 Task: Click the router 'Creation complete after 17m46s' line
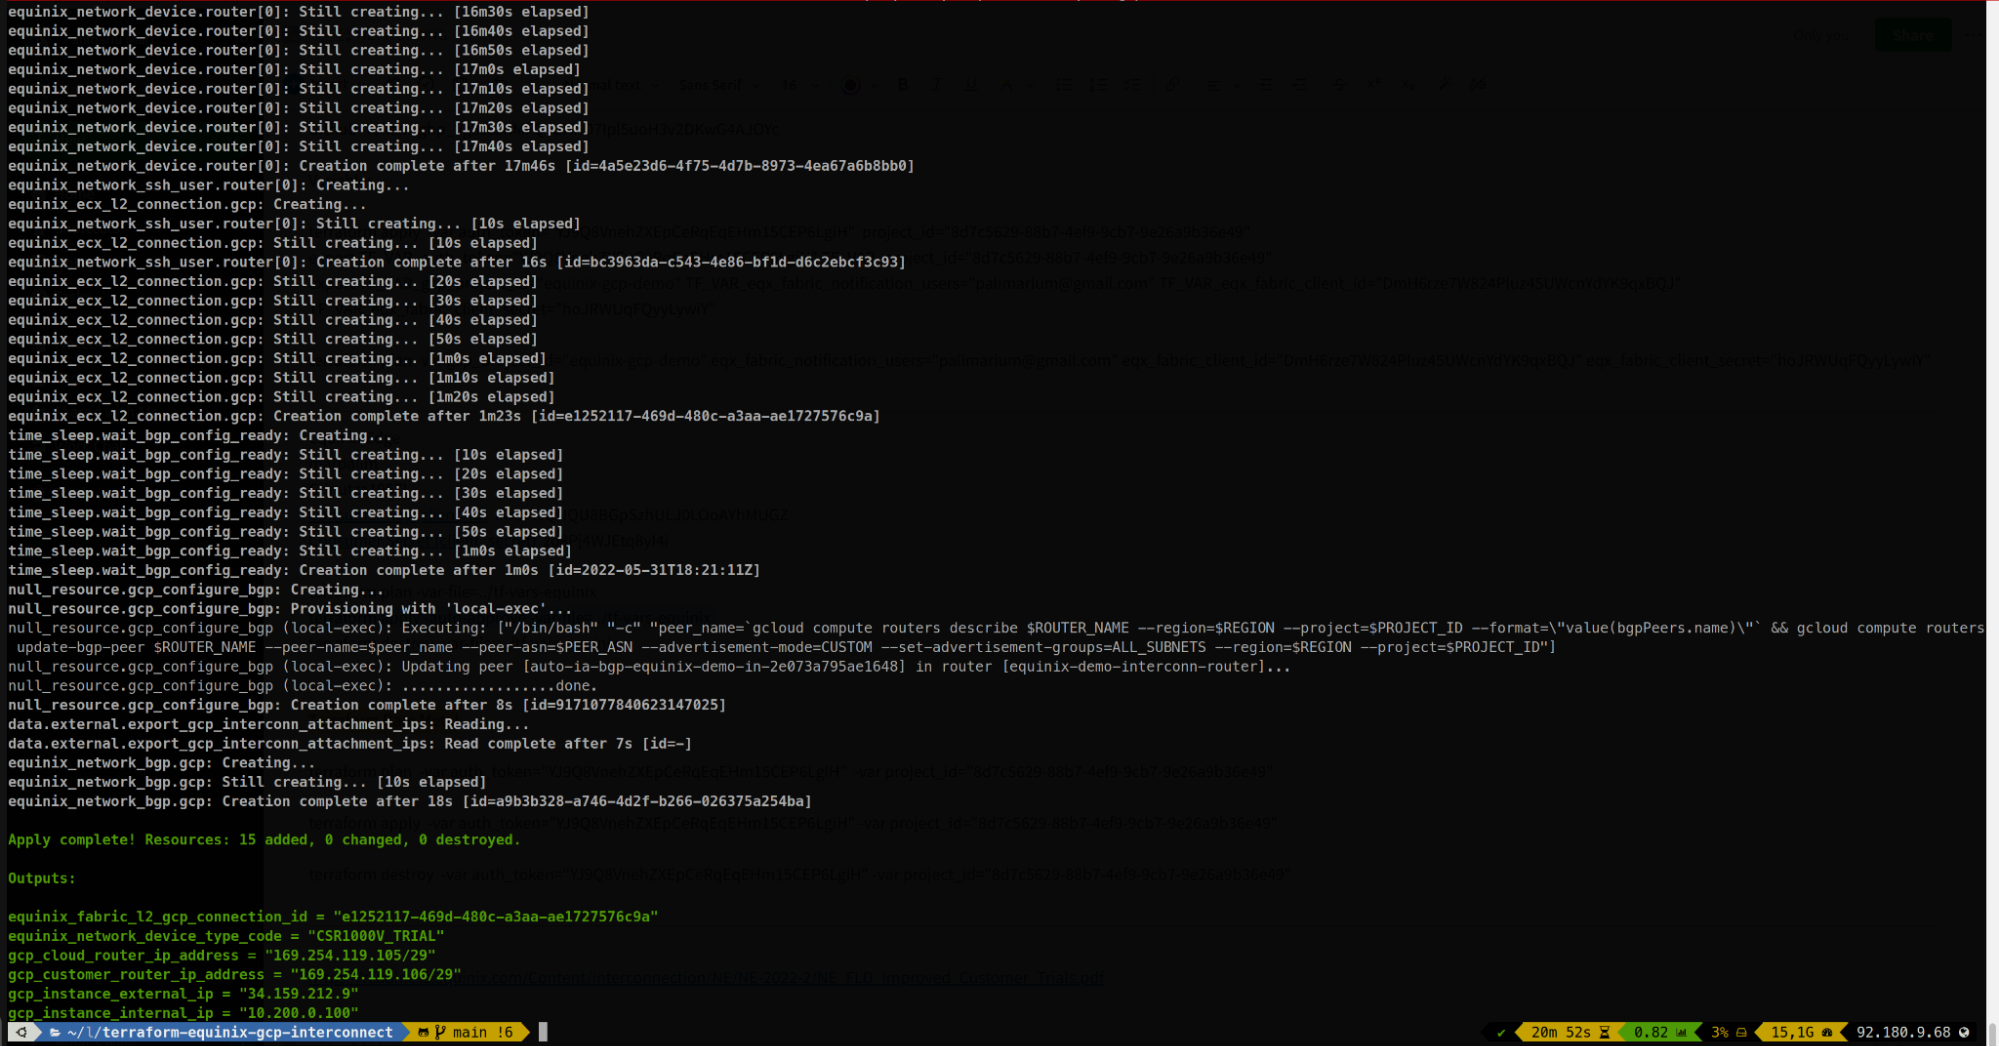point(461,166)
